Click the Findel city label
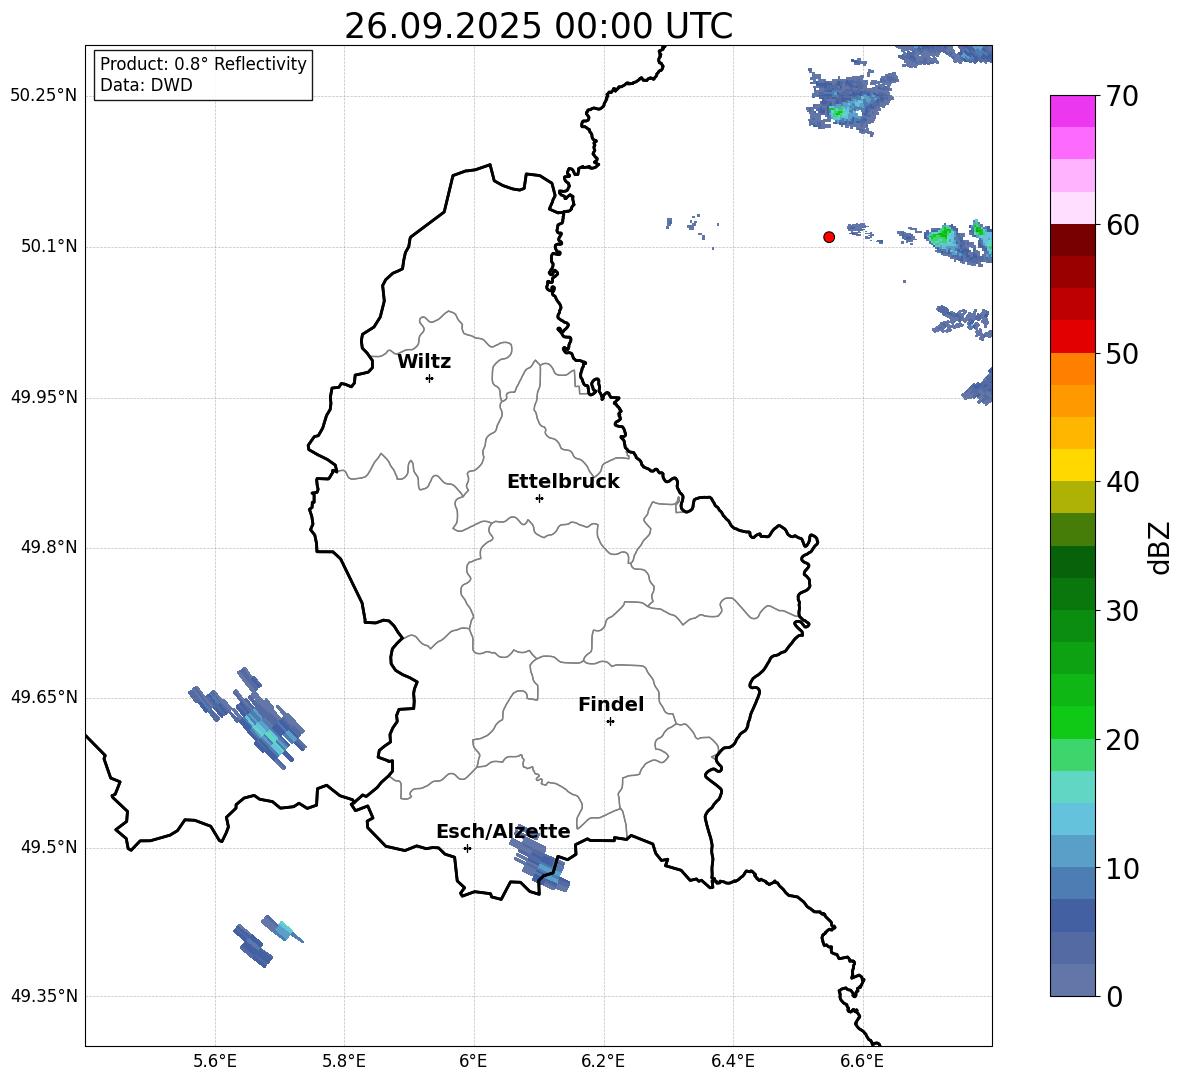Screen dimensions: 1184x1081 click(611, 704)
